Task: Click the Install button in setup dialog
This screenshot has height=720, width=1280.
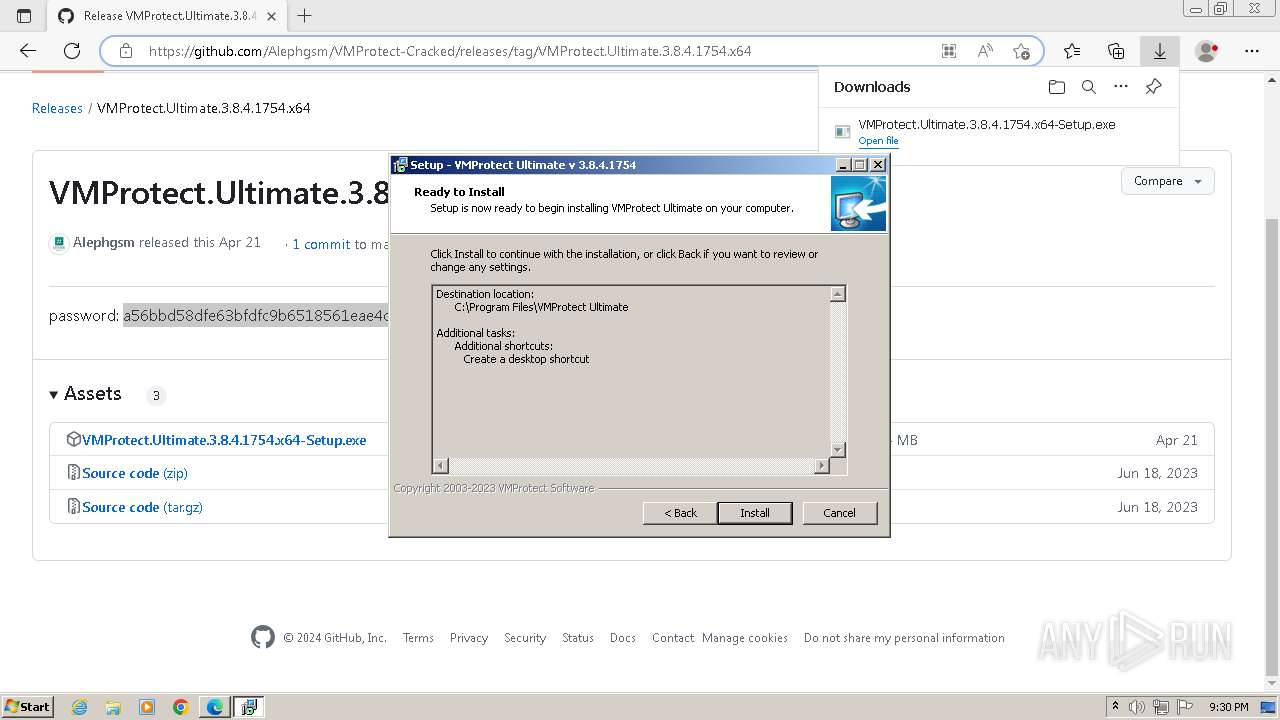Action: tap(755, 513)
